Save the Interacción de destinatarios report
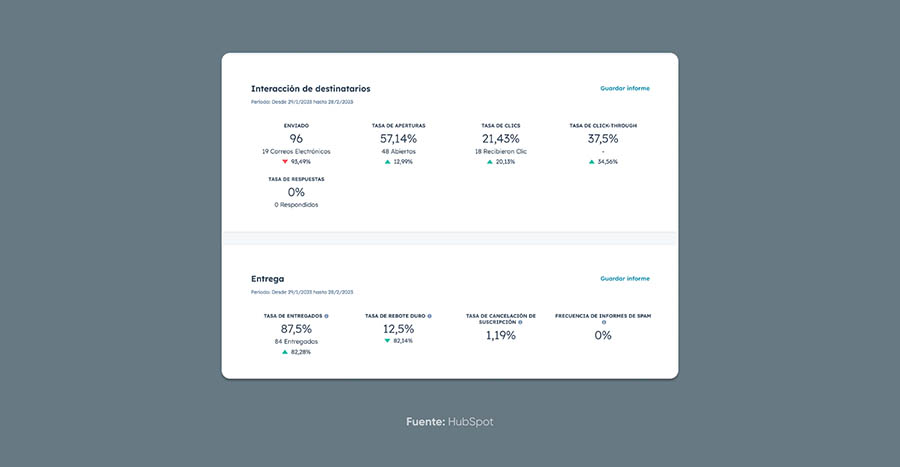Viewport: 900px width, 467px height. 625,88
